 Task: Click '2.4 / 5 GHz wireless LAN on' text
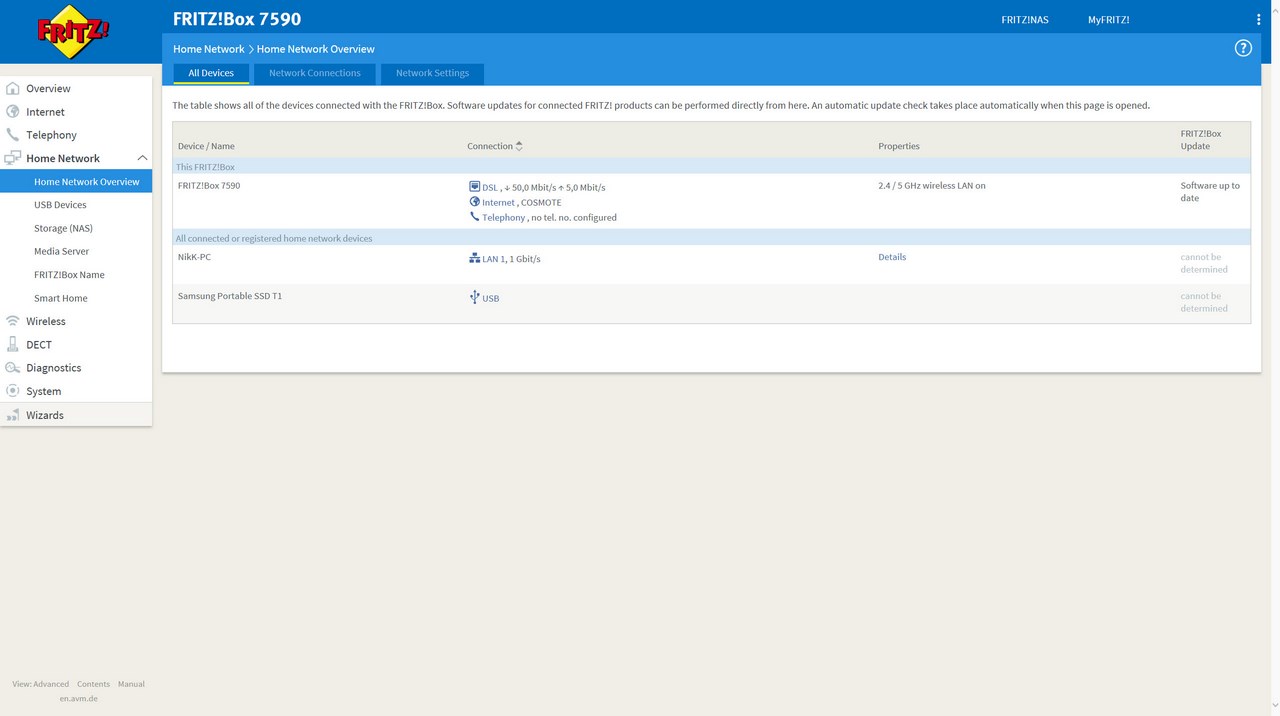[x=932, y=185]
